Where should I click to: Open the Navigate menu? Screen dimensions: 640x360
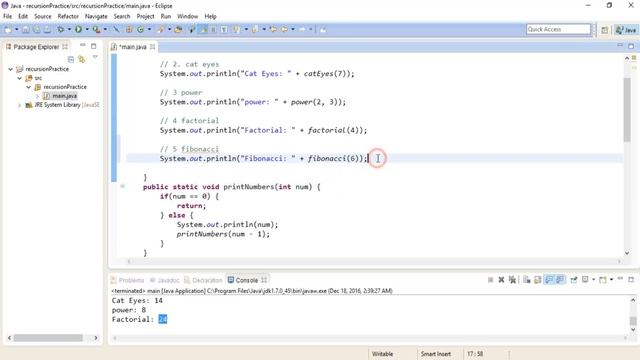pos(96,16)
